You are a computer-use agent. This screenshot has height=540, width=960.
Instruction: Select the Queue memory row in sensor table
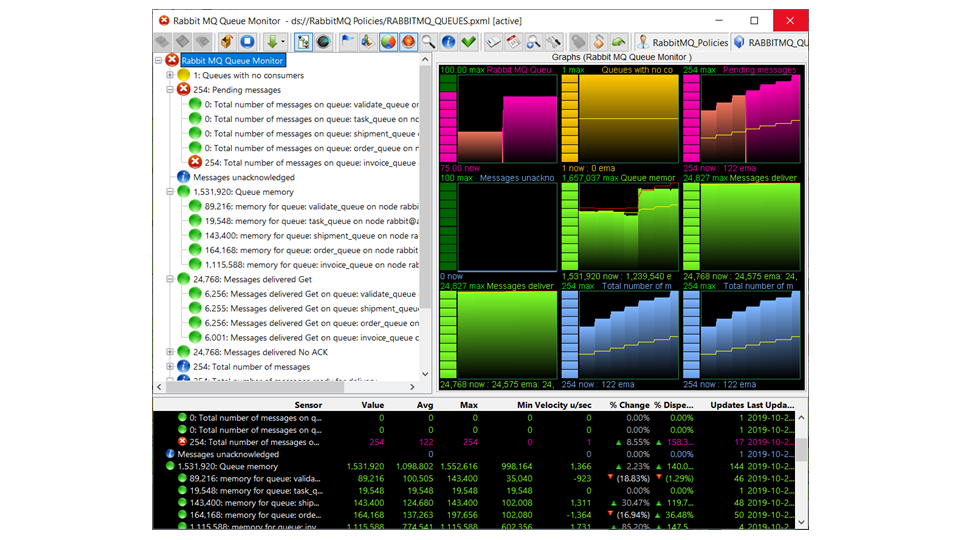click(x=474, y=467)
